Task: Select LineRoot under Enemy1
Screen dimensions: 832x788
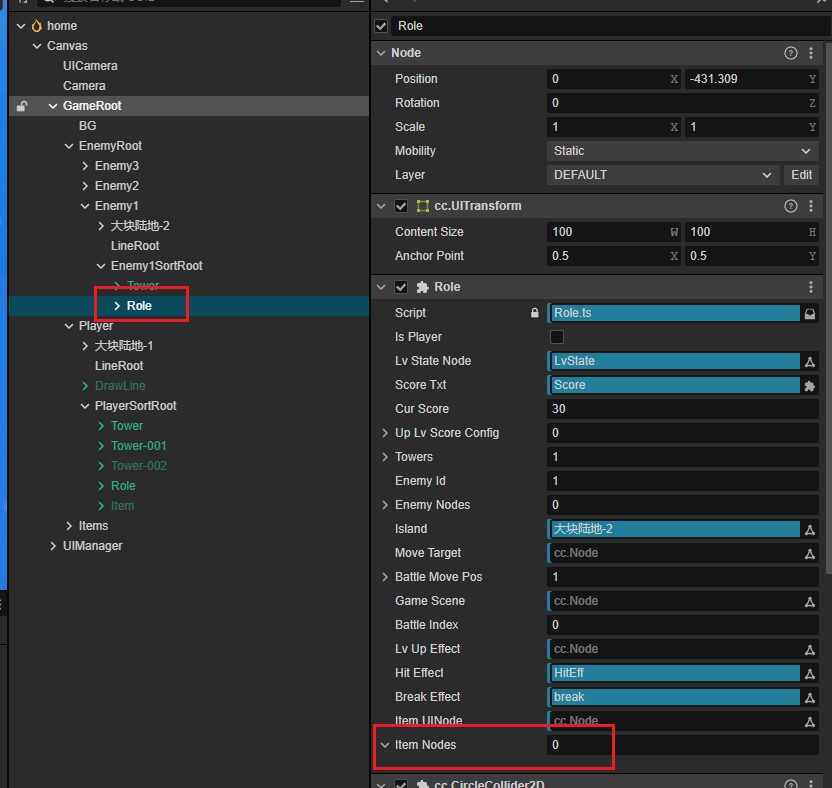Action: click(135, 246)
